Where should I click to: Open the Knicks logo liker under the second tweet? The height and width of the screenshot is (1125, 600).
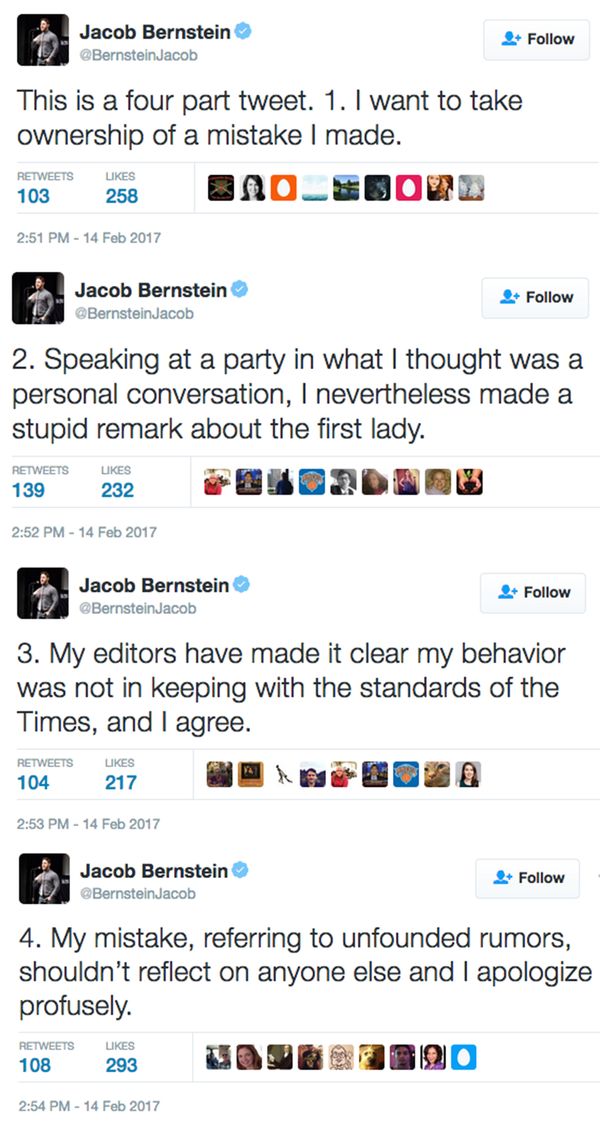tap(313, 481)
